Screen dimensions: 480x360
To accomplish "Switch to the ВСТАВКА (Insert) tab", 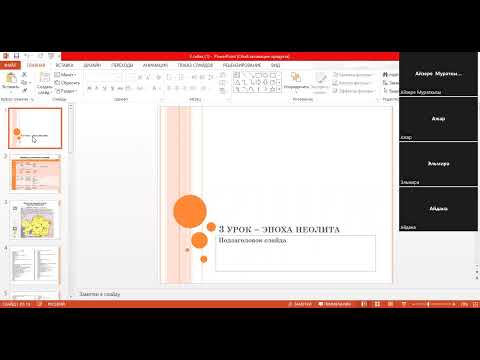I will (x=64, y=65).
